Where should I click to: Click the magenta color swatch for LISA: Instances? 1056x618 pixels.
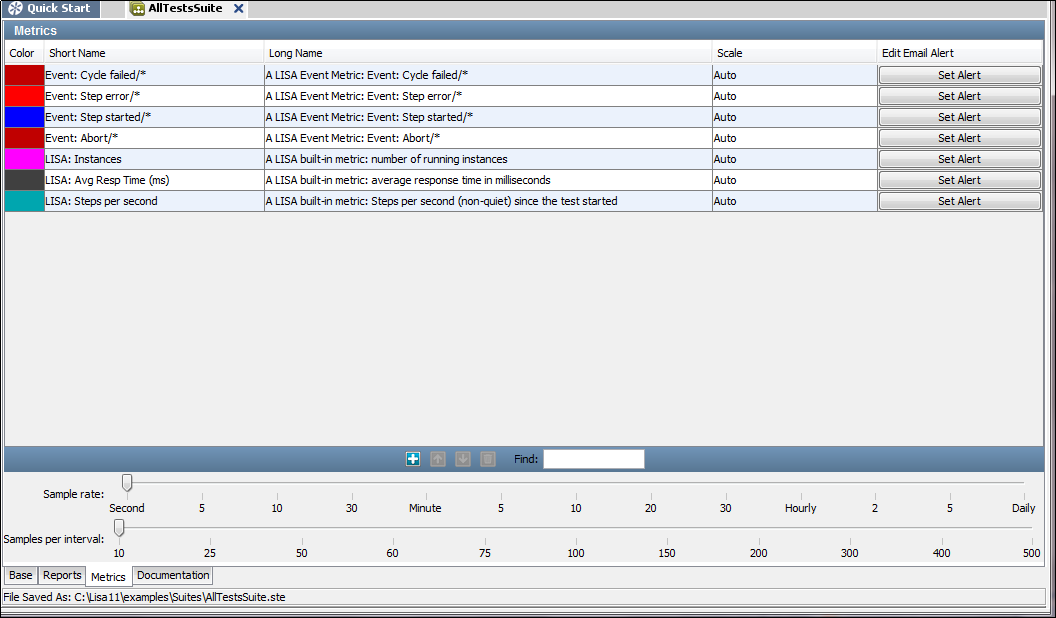(x=23, y=158)
